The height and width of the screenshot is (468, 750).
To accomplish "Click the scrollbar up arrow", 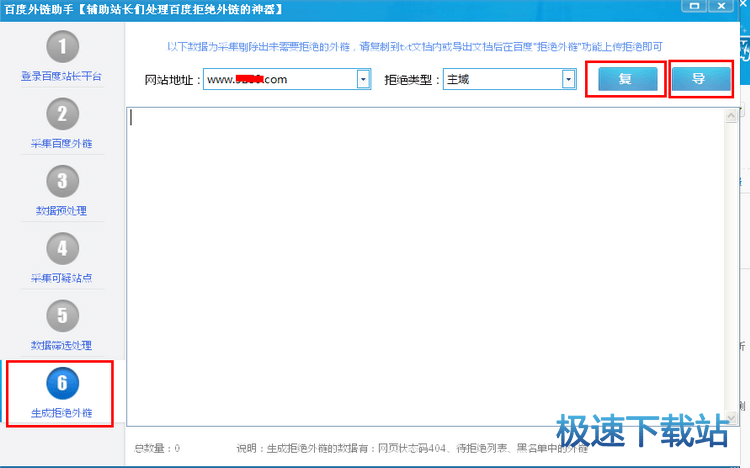I will pyautogui.click(x=731, y=116).
